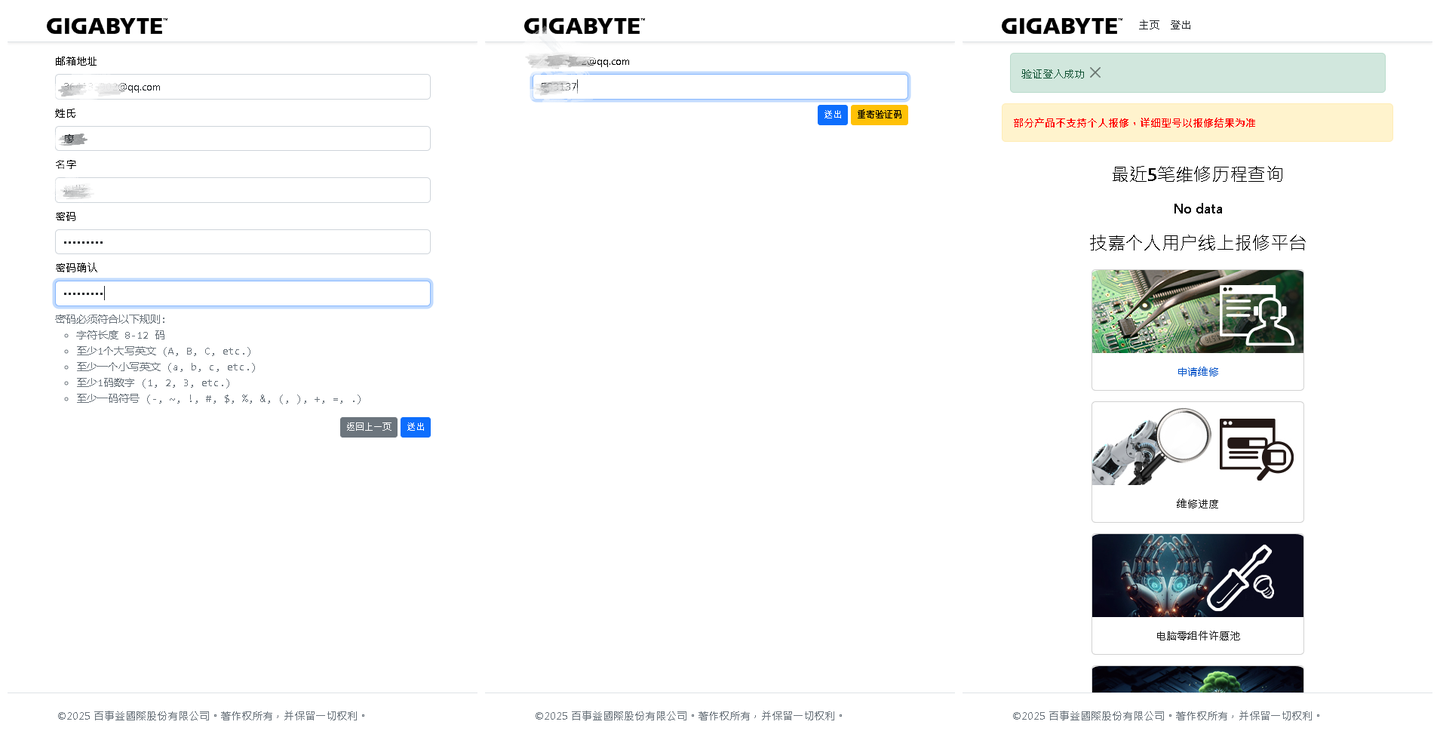Go to 主页 in the top navigation
The image size is (1440, 734).
click(x=1149, y=25)
